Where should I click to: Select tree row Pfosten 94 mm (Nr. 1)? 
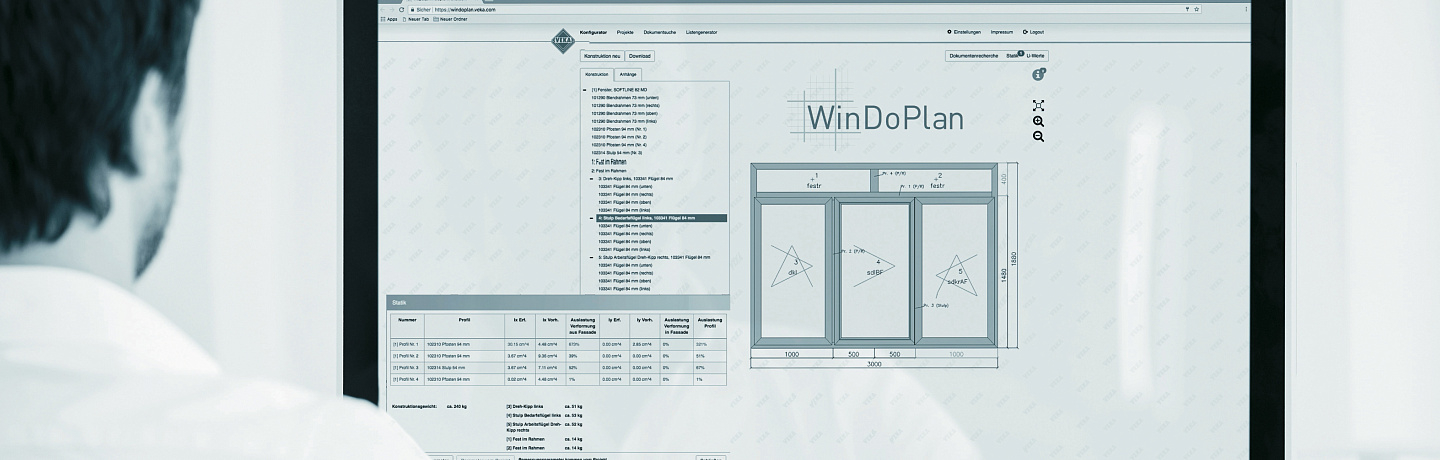(619, 129)
